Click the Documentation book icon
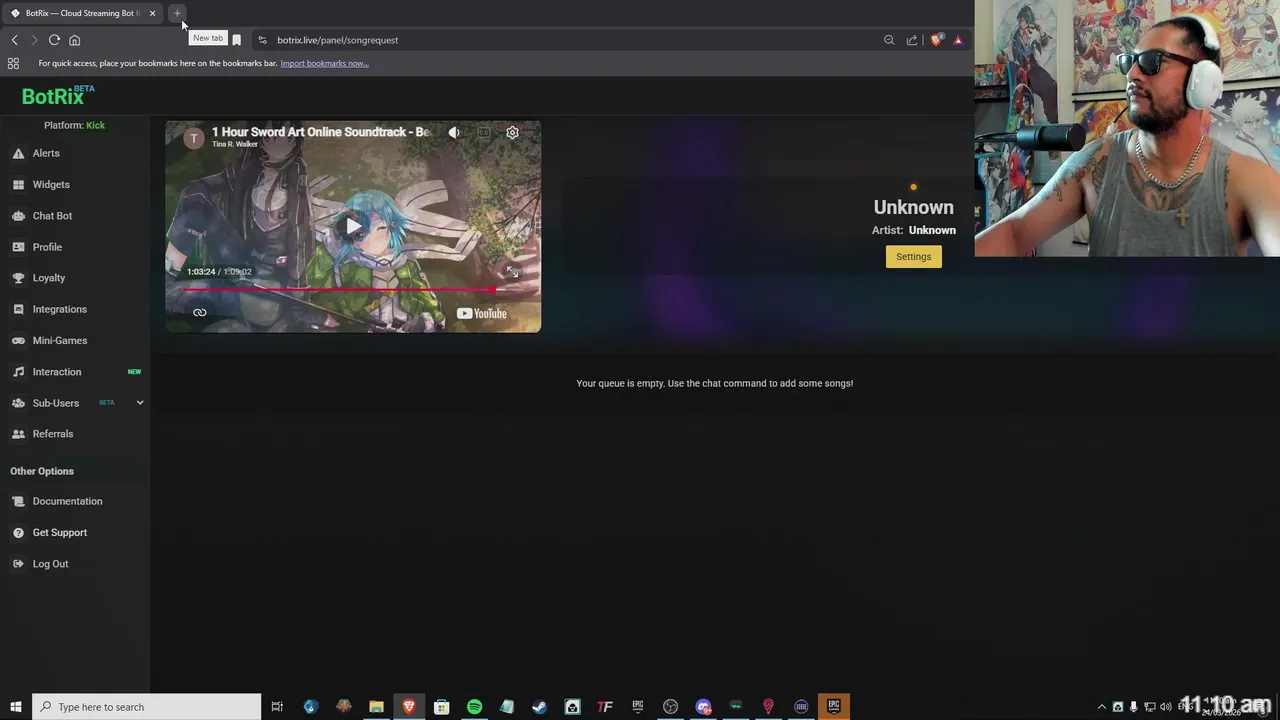1280x720 pixels. [18, 501]
